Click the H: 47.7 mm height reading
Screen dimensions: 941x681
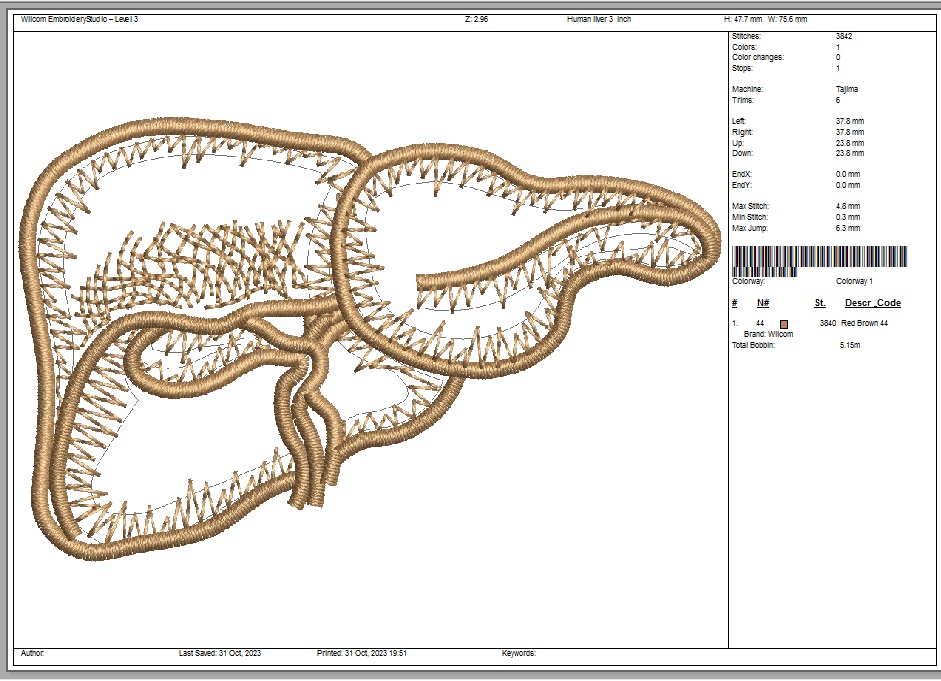coord(743,19)
